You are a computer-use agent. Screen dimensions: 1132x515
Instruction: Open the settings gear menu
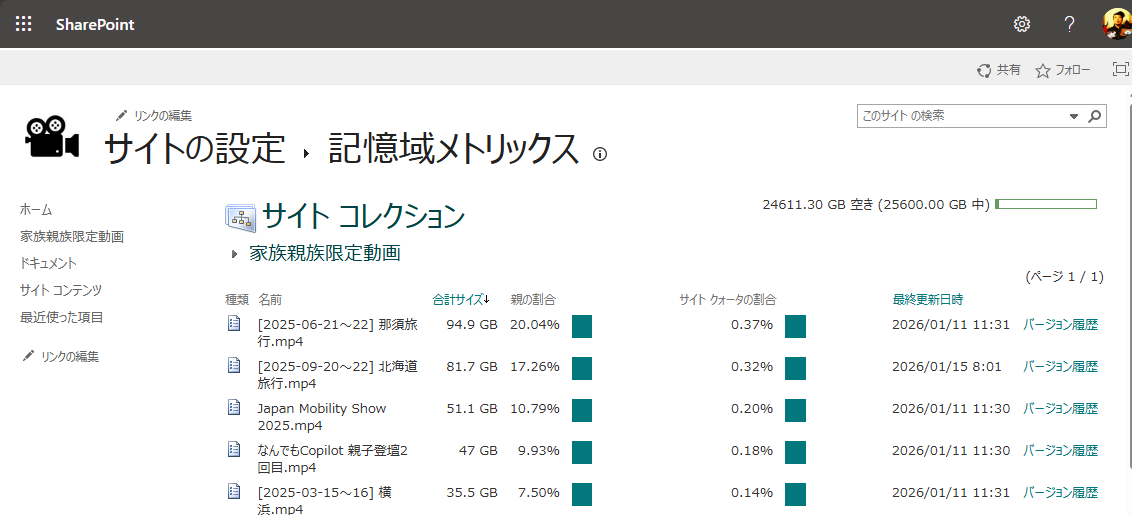pyautogui.click(x=1021, y=24)
